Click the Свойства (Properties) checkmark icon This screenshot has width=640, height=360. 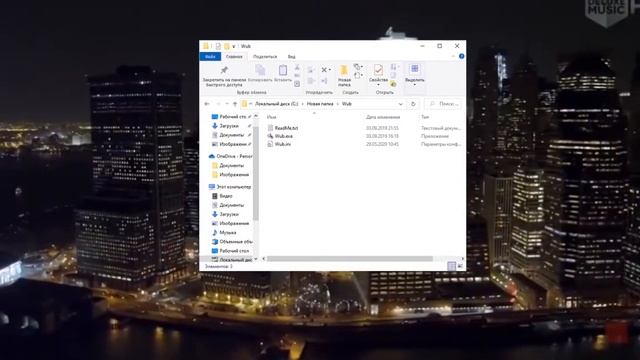point(378,70)
